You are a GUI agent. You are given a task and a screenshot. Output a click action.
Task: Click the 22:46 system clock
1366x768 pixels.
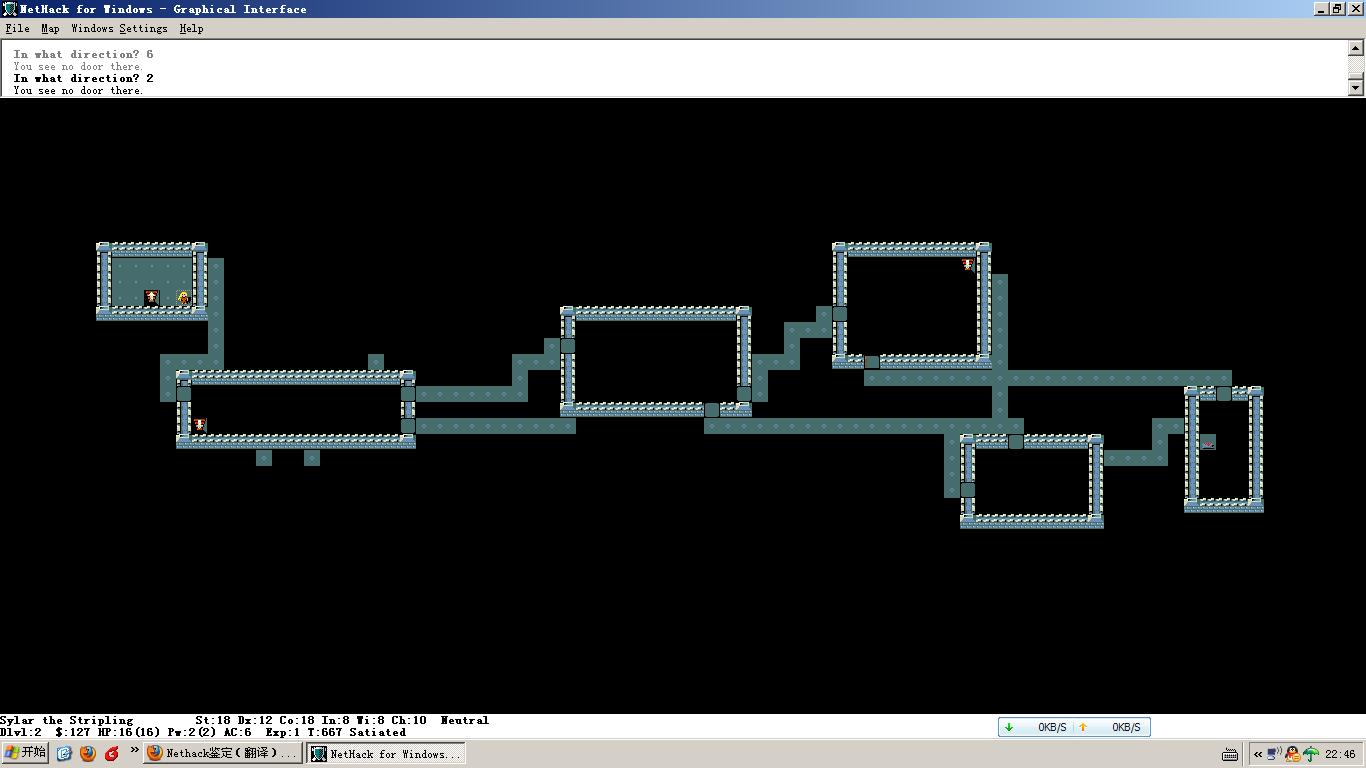[1340, 754]
